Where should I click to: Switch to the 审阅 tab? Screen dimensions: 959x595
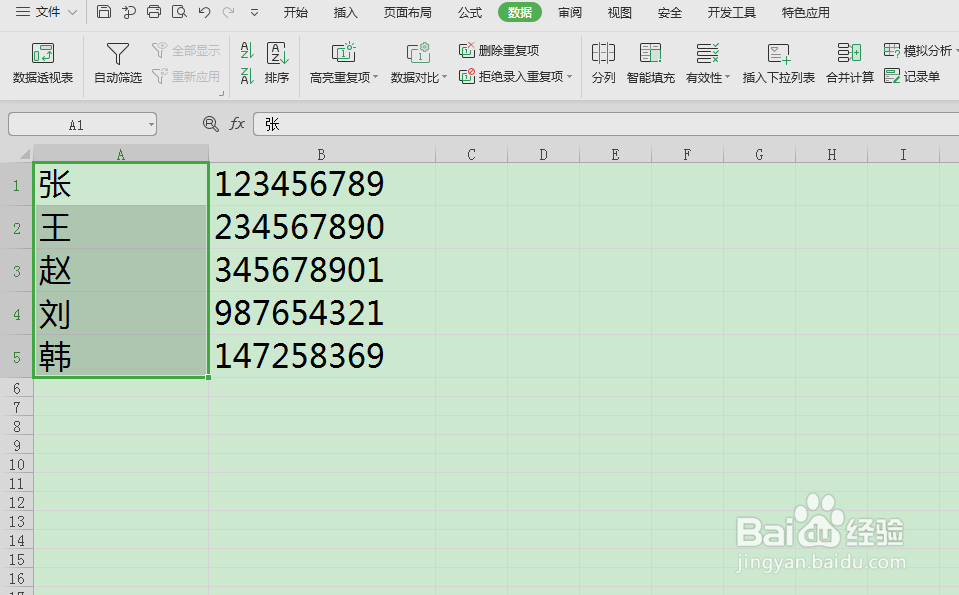coord(570,12)
